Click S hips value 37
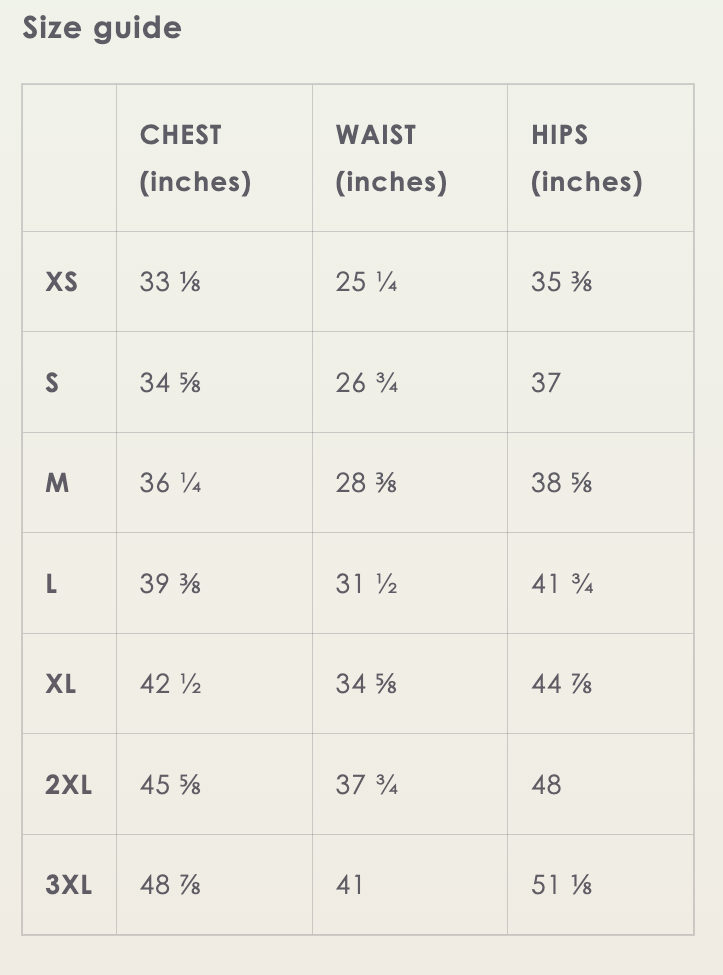 click(546, 383)
